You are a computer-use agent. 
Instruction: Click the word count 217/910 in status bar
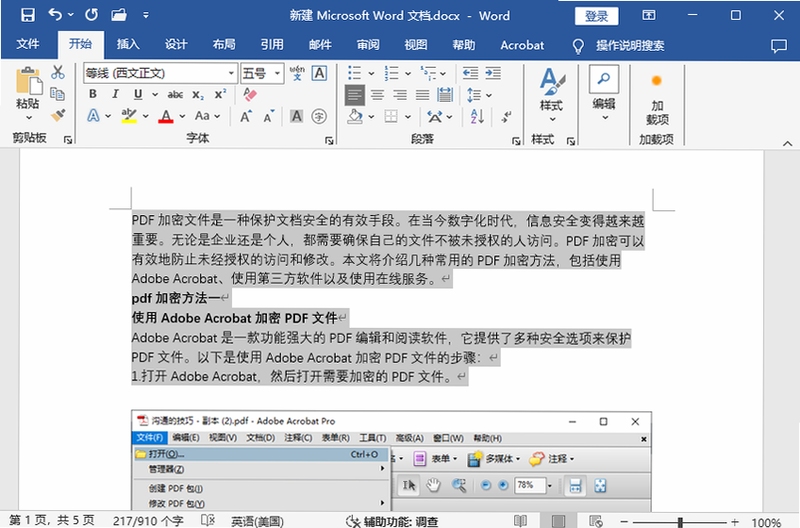pos(148,521)
